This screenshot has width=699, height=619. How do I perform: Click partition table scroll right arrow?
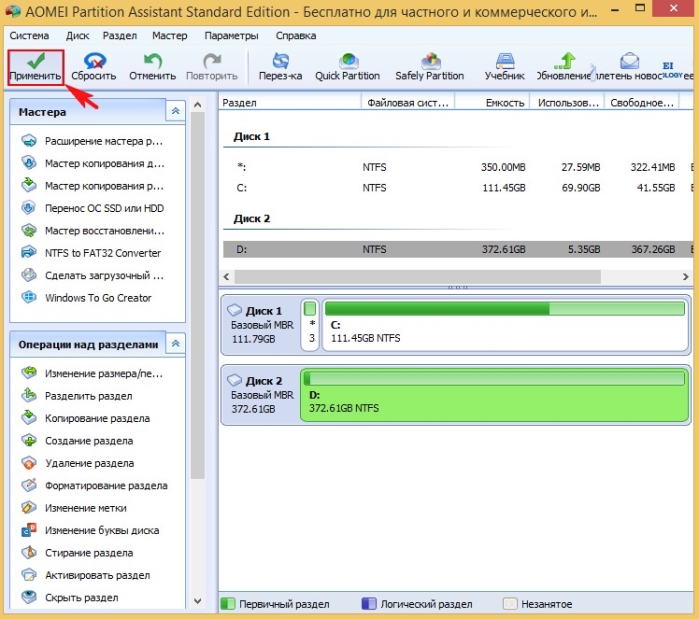tap(685, 277)
